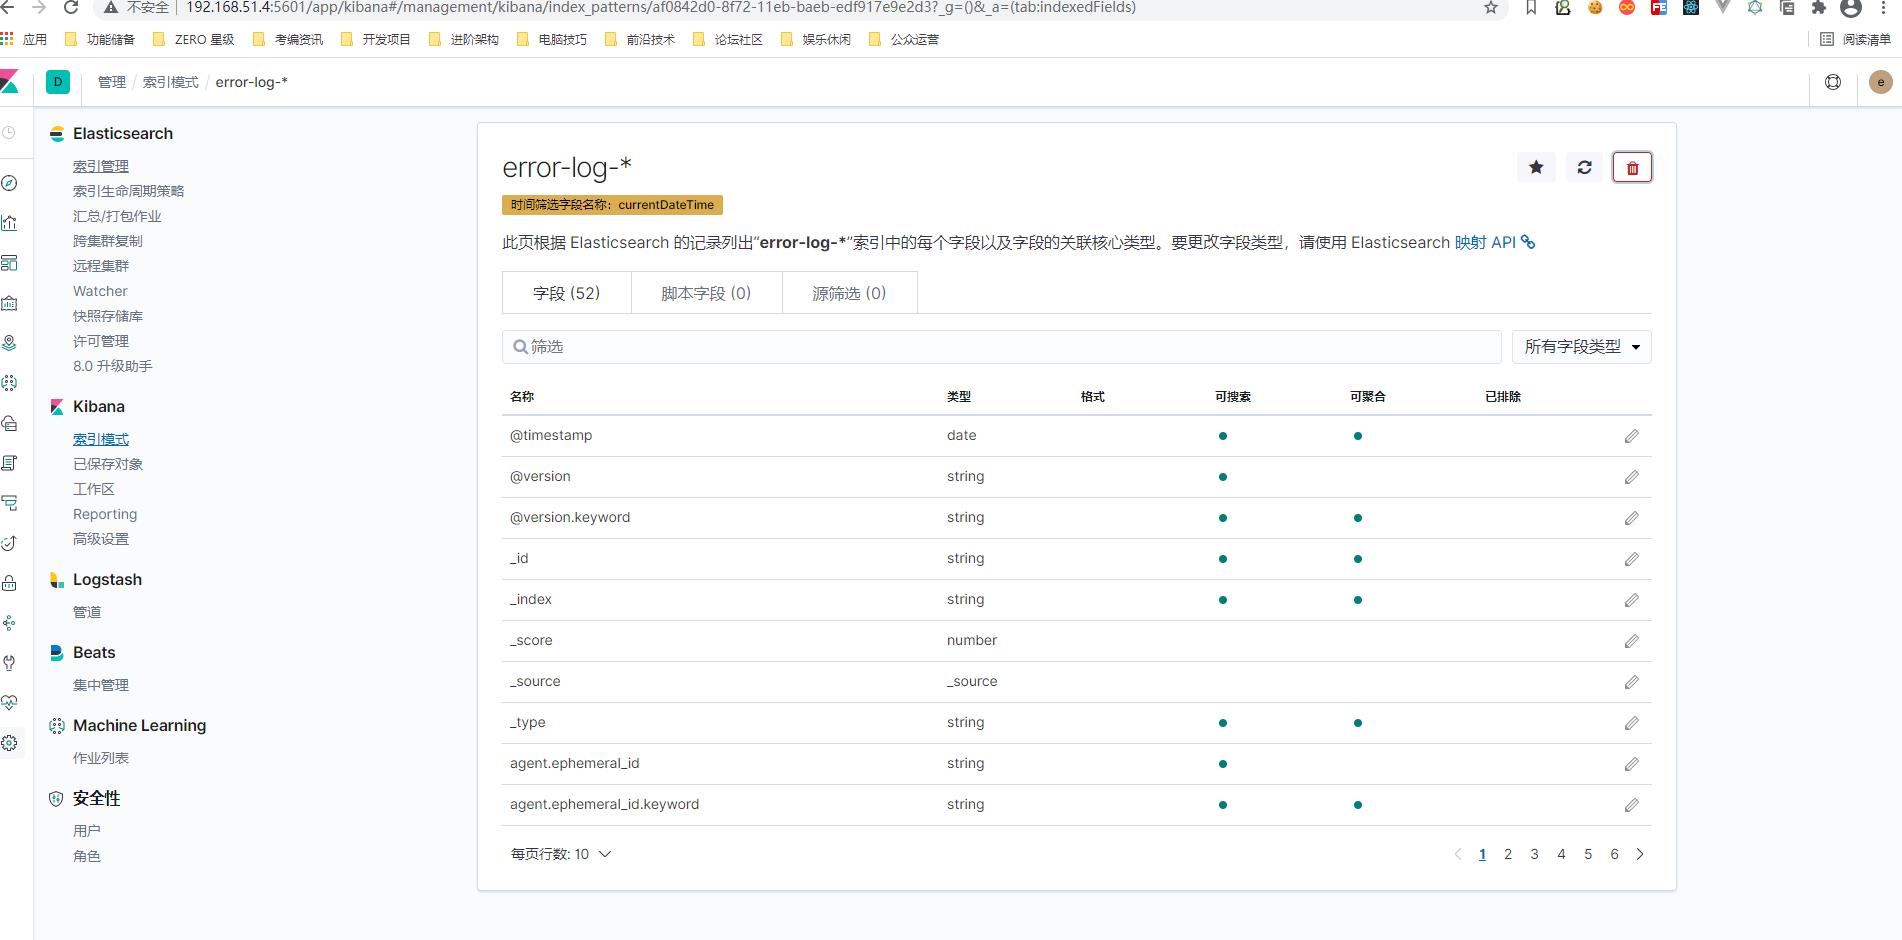Screen dimensions: 1902x940
Task: Edit the _score field pencil icon
Action: click(x=1631, y=641)
